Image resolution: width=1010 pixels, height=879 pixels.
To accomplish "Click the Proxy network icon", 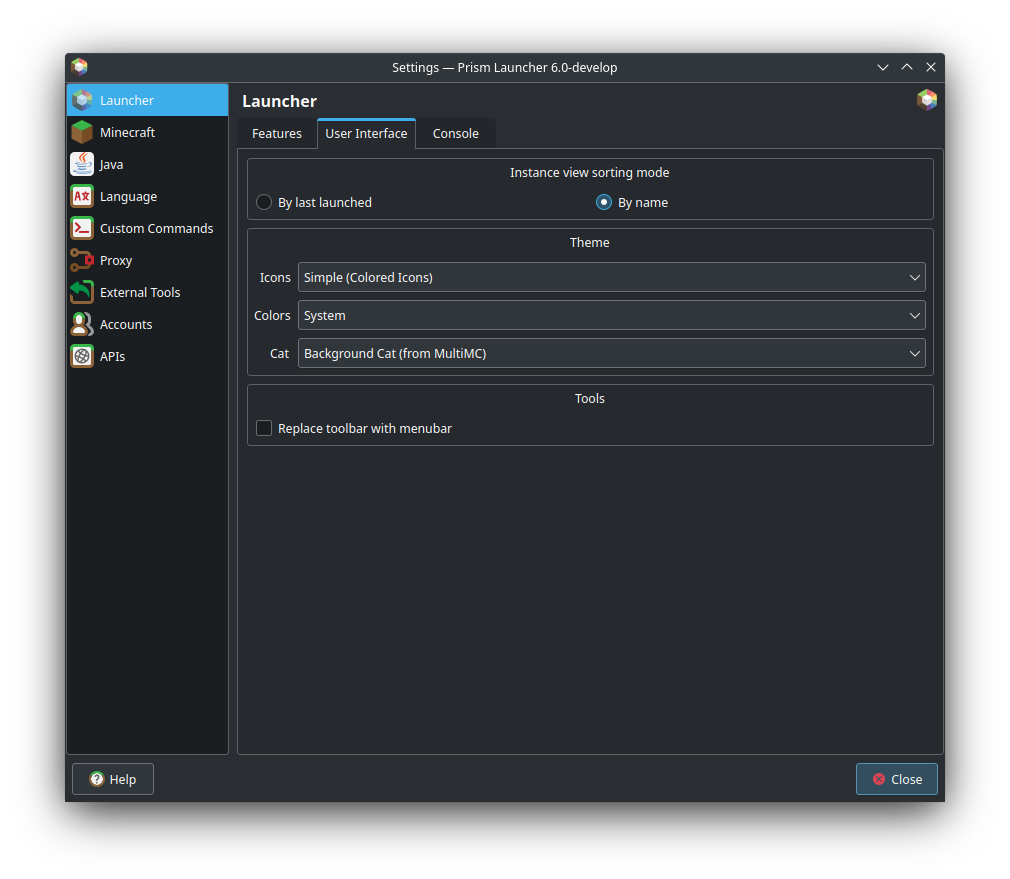I will tap(82, 260).
